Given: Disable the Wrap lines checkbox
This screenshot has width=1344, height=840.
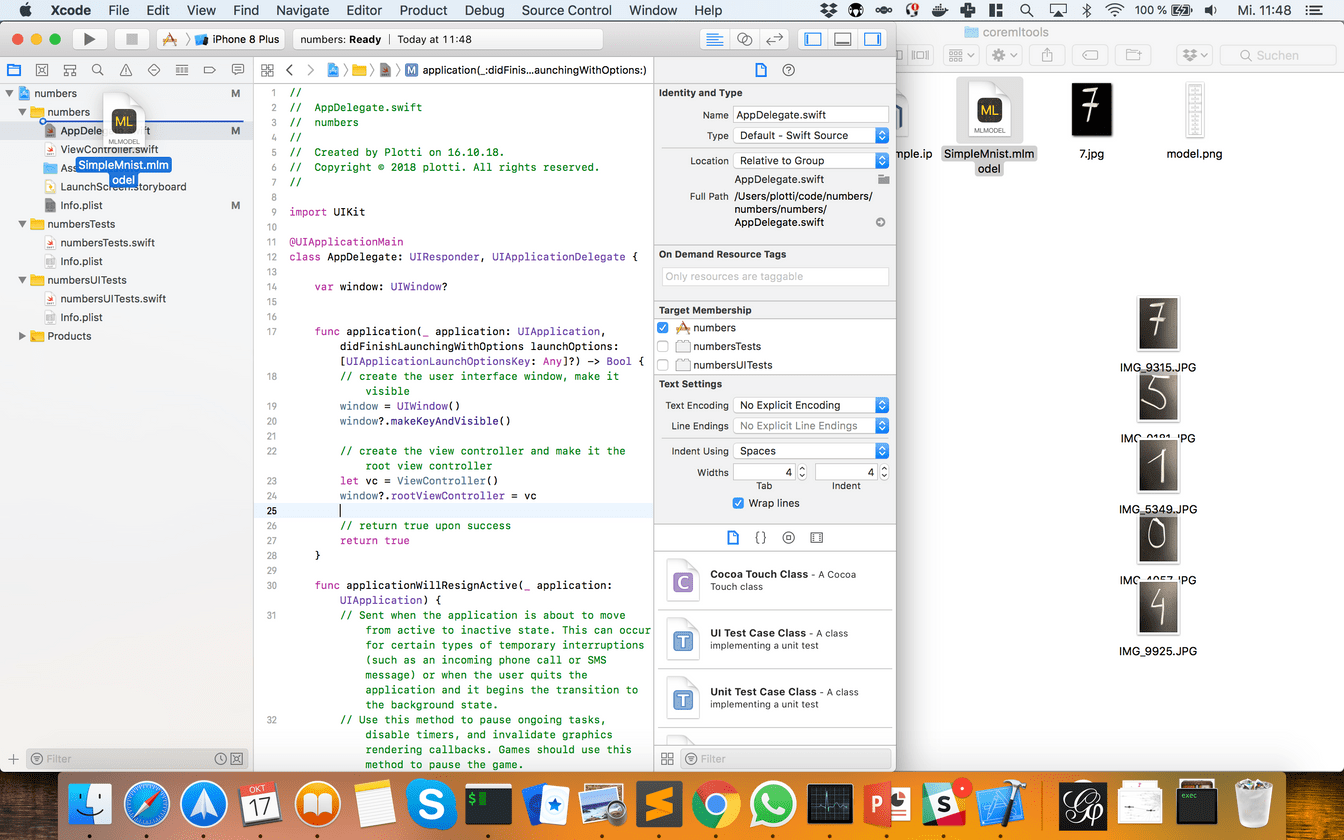Looking at the screenshot, I should click(x=738, y=503).
